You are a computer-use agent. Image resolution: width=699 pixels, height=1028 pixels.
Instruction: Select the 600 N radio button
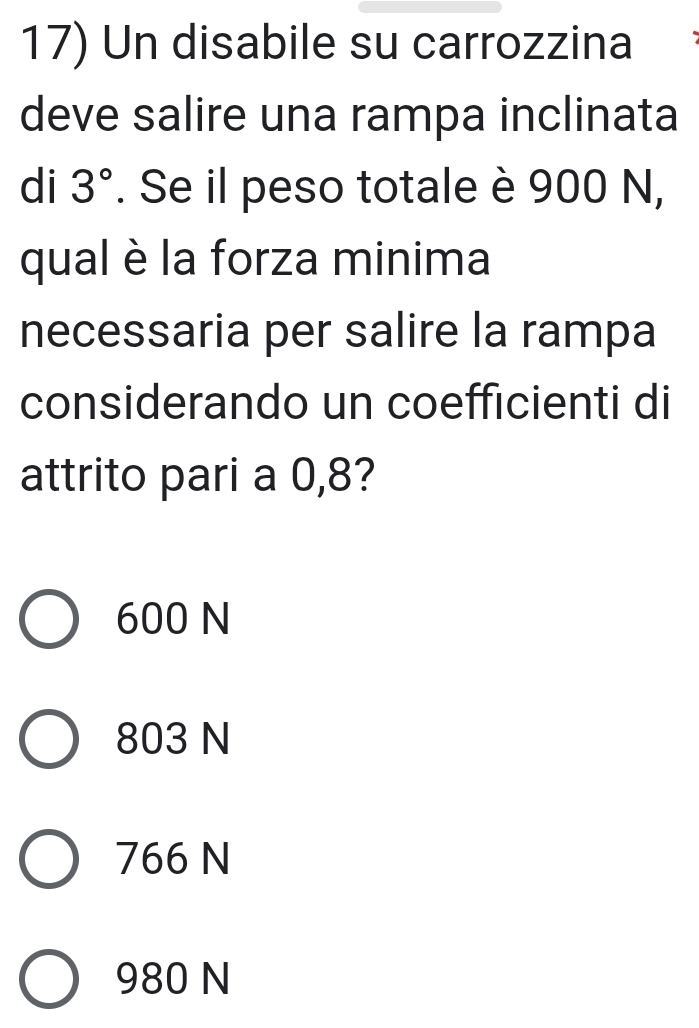pos(48,621)
